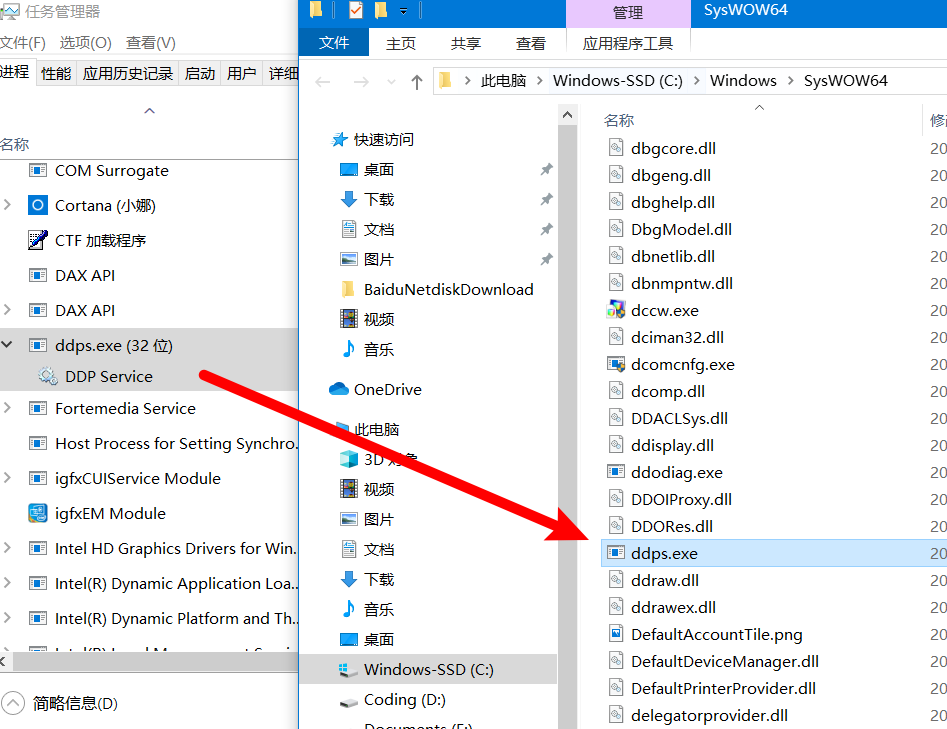Click the Coding (D:) drive icon

348,701
